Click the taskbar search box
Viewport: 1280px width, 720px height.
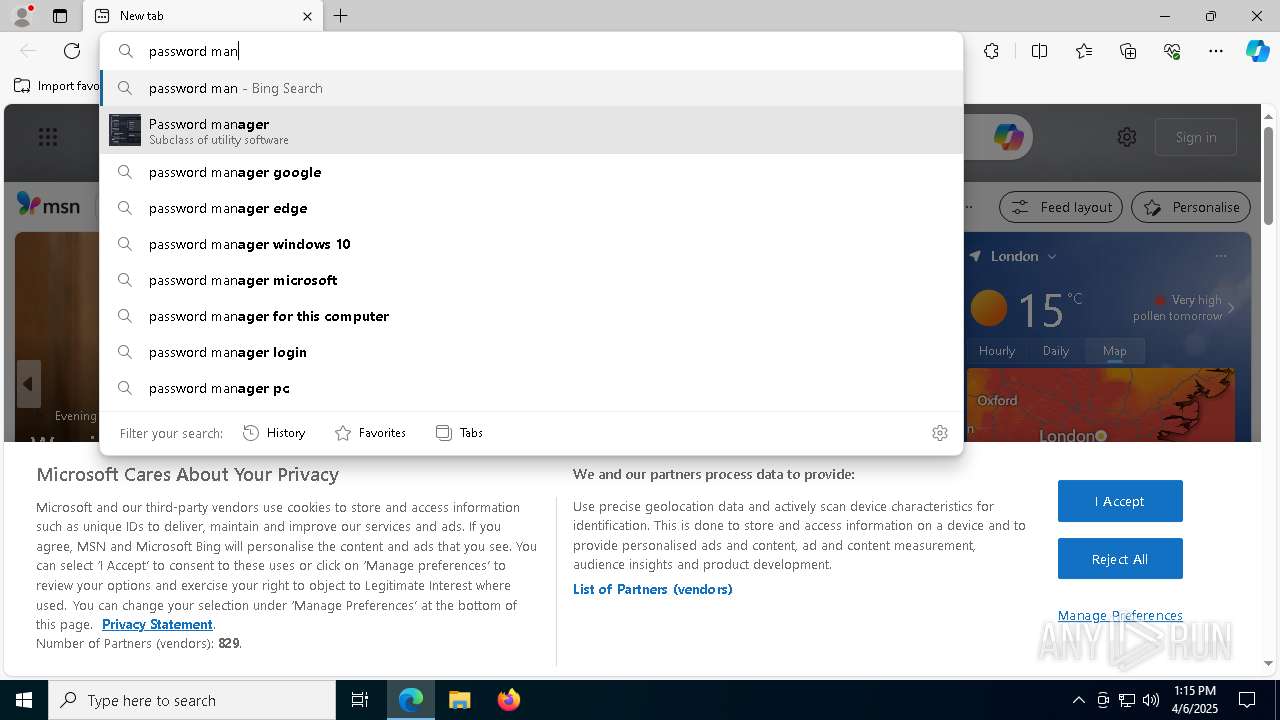(192, 700)
